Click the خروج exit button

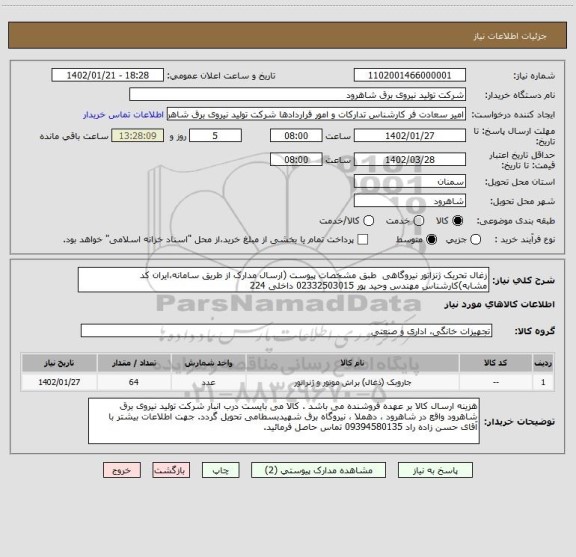[122, 470]
